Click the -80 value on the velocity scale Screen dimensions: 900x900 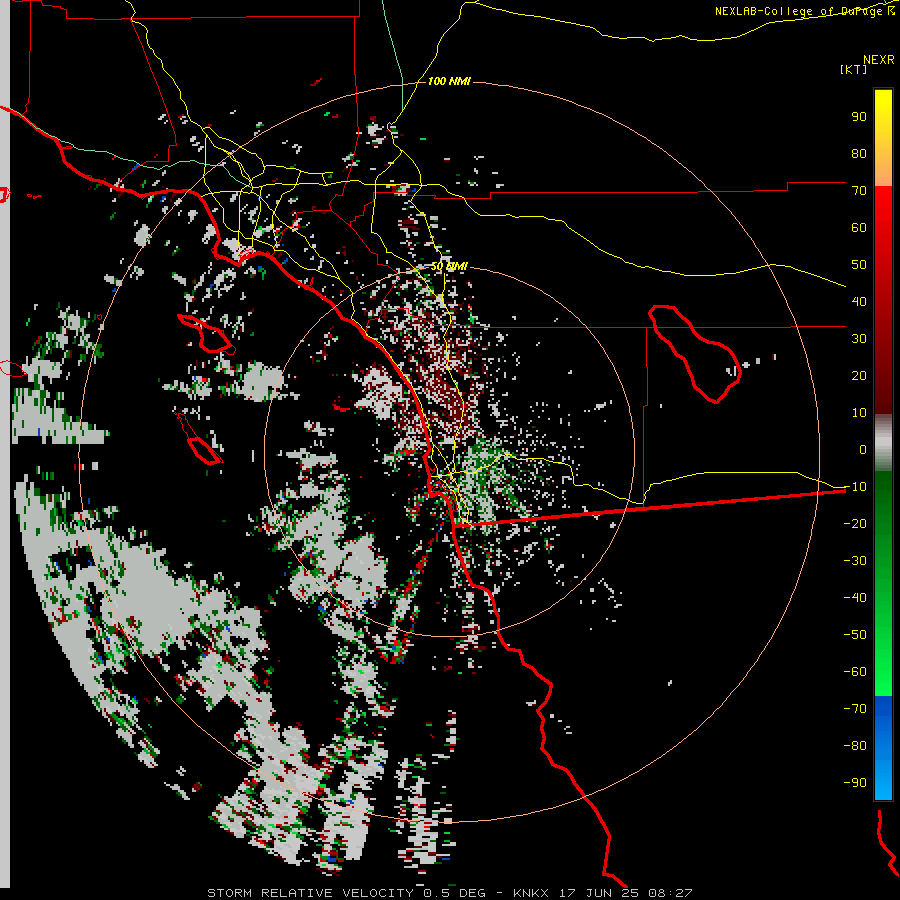coord(855,746)
